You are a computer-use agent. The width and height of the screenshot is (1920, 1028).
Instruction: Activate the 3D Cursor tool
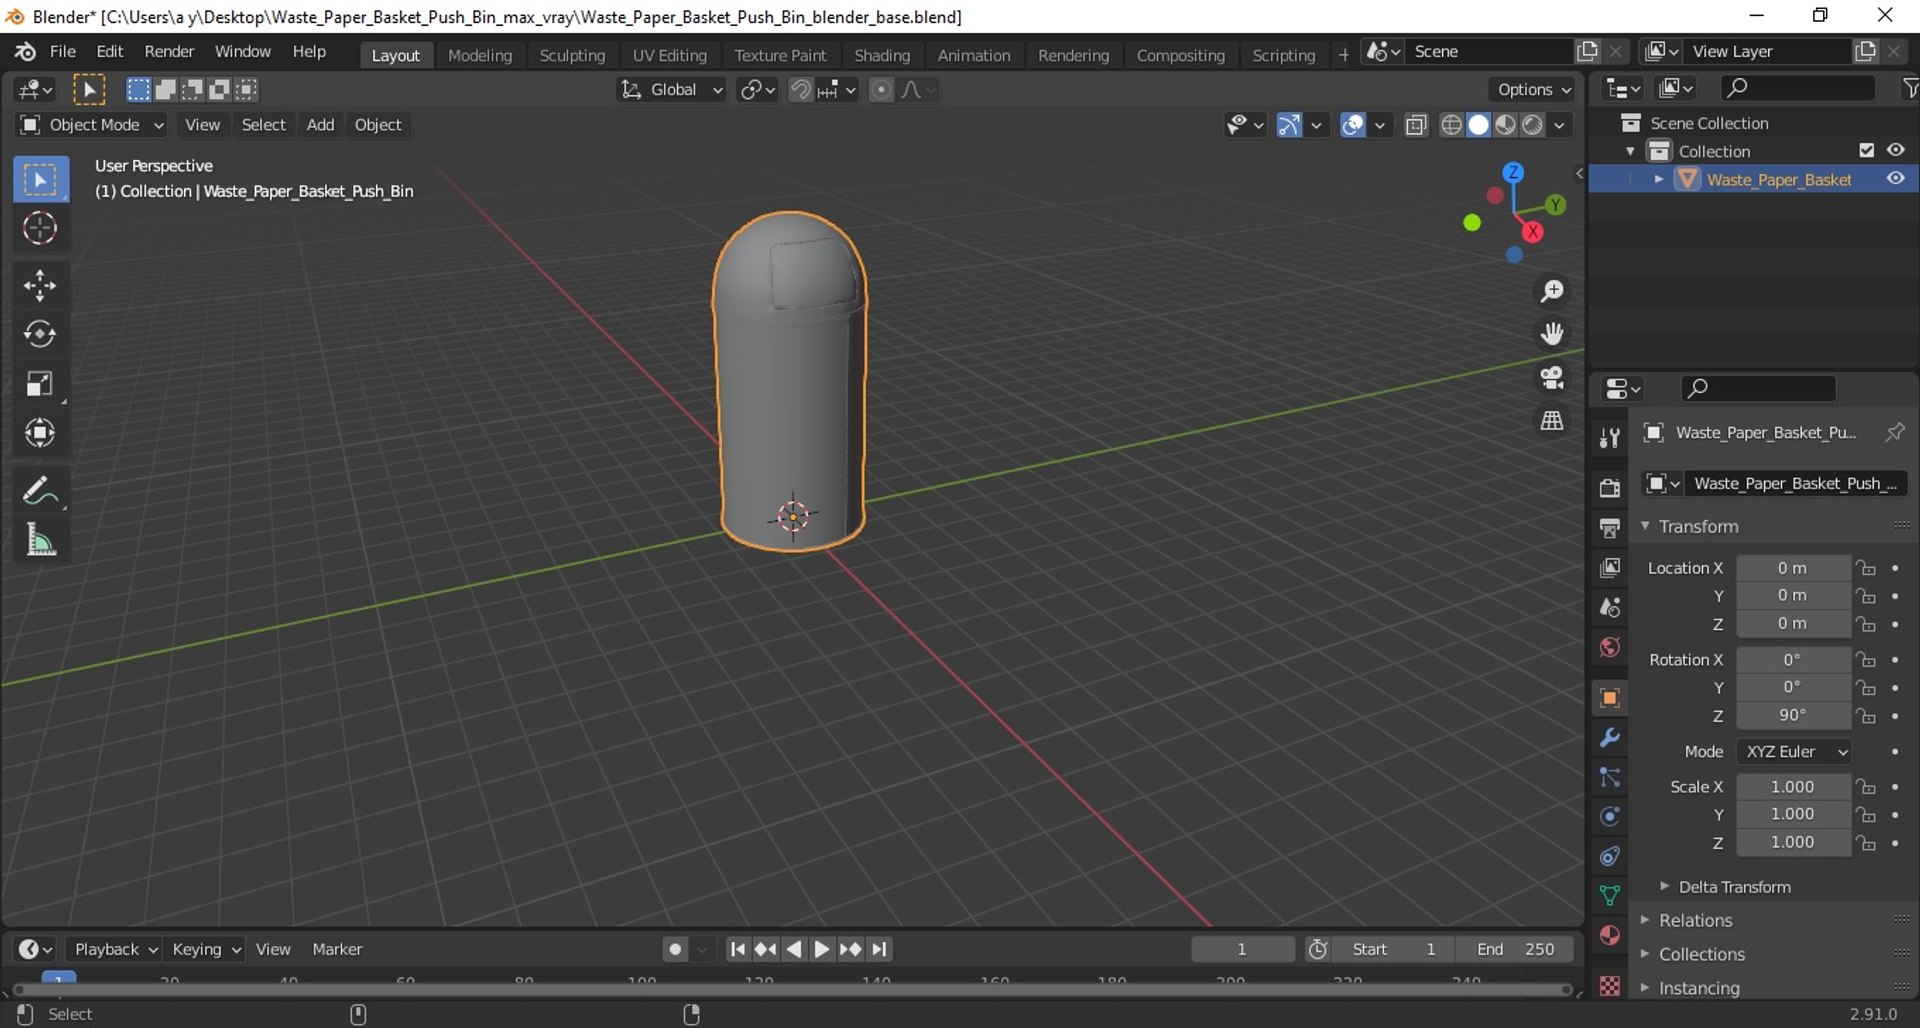pyautogui.click(x=40, y=229)
